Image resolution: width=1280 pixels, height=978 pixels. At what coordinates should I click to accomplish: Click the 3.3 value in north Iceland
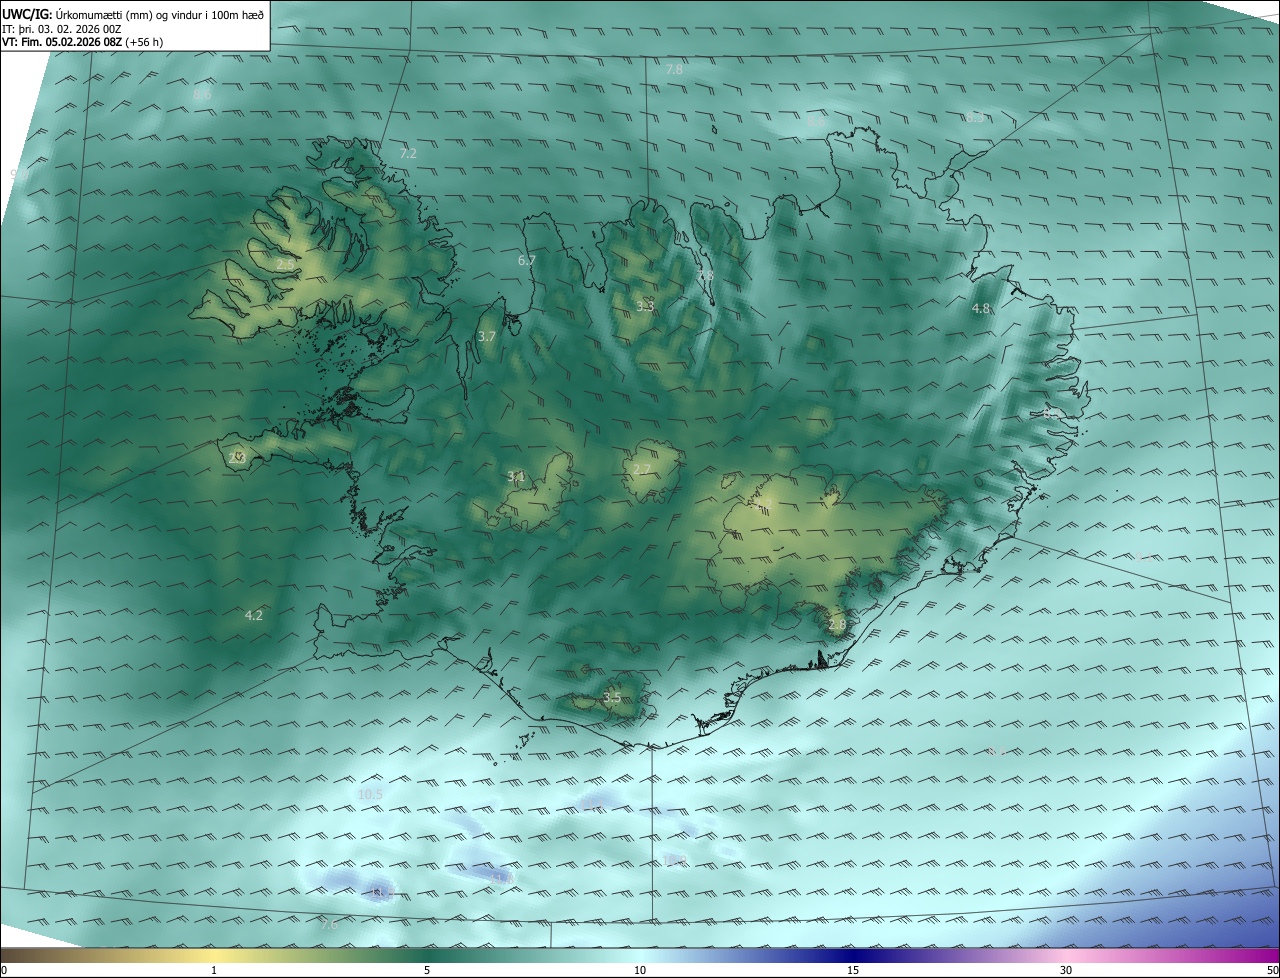click(x=645, y=306)
